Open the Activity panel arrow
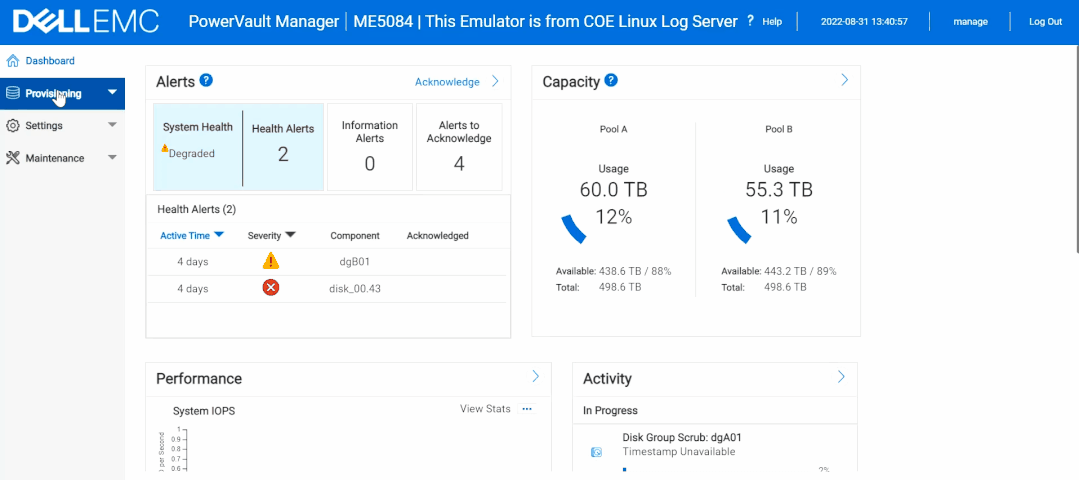1079x480 pixels. tap(841, 376)
